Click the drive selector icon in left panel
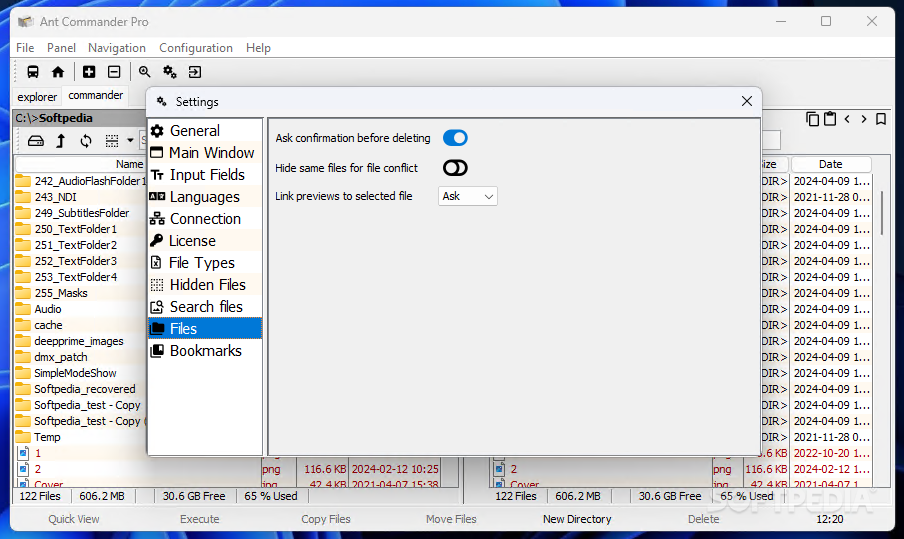 coord(36,141)
